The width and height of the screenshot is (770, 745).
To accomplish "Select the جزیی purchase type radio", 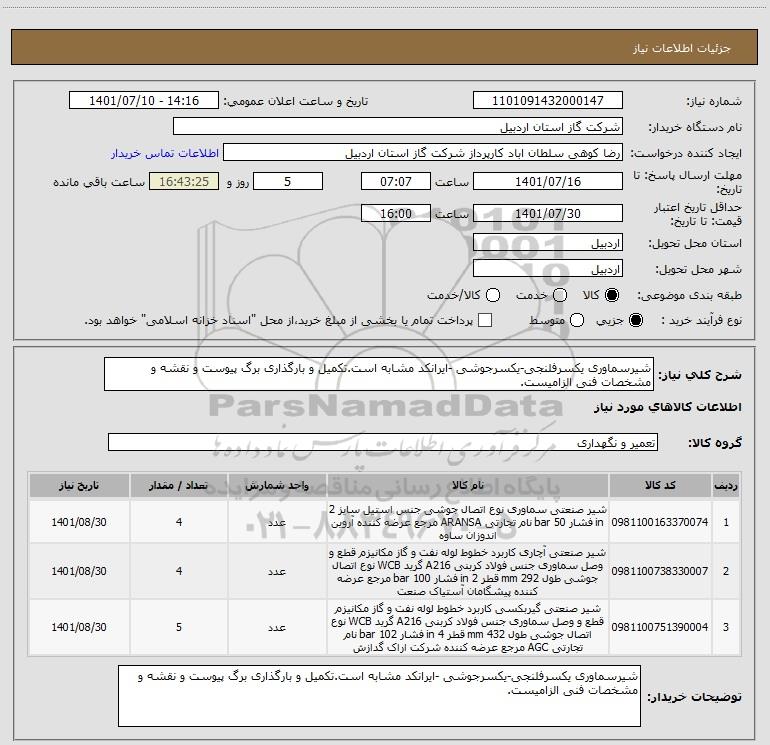I will [x=636, y=320].
